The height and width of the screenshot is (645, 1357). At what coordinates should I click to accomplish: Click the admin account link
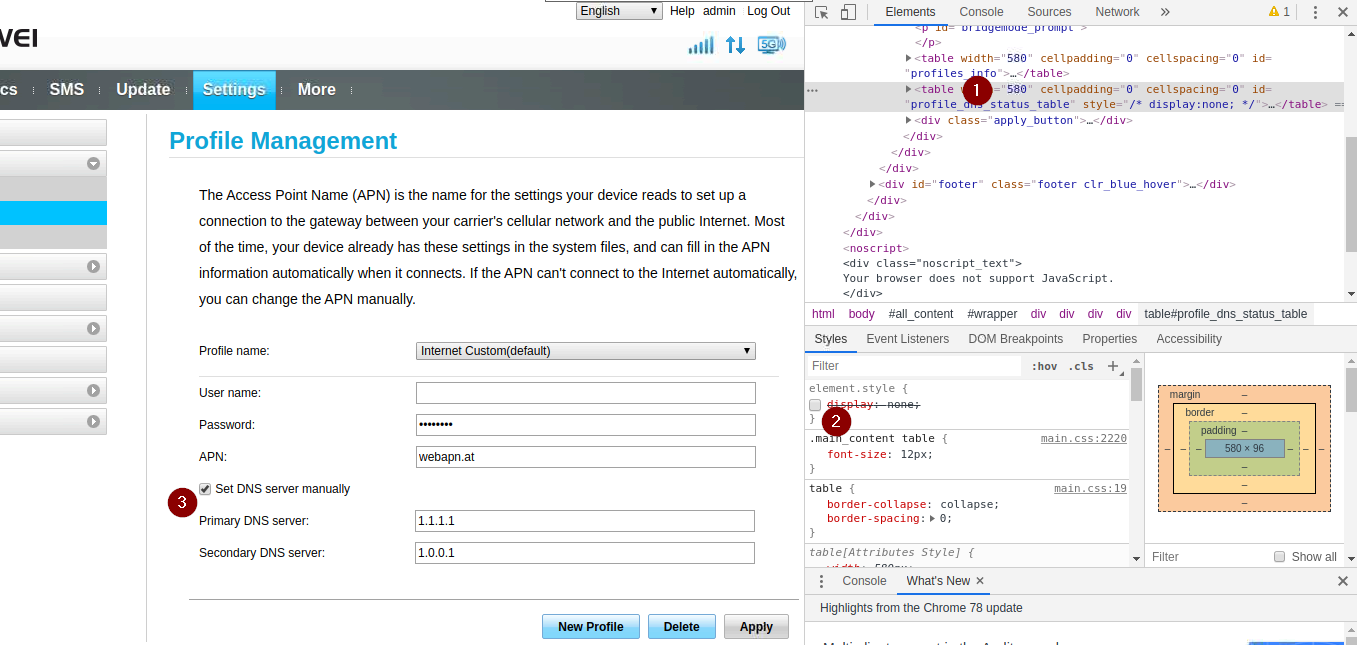click(719, 11)
